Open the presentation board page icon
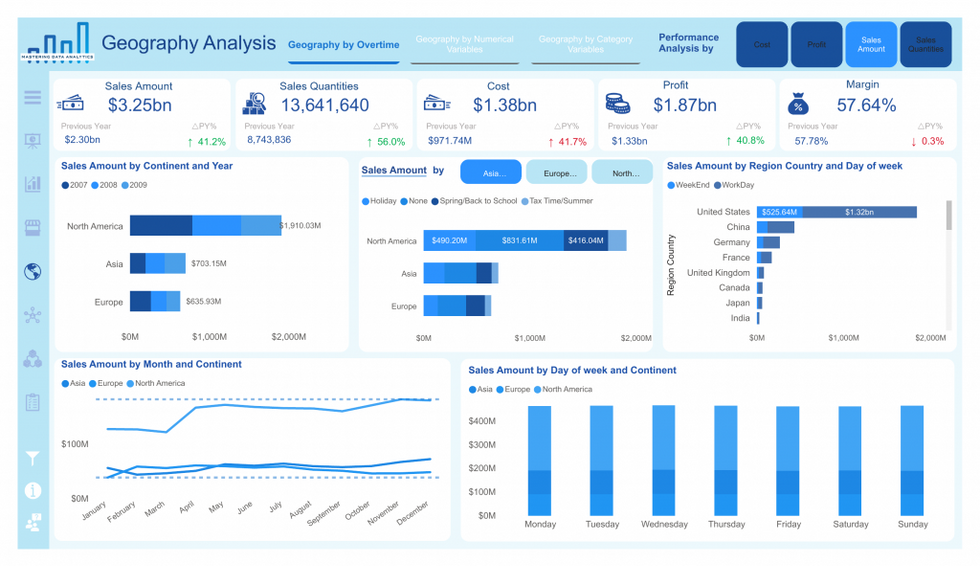Screen dimensions: 980x566 [32, 141]
